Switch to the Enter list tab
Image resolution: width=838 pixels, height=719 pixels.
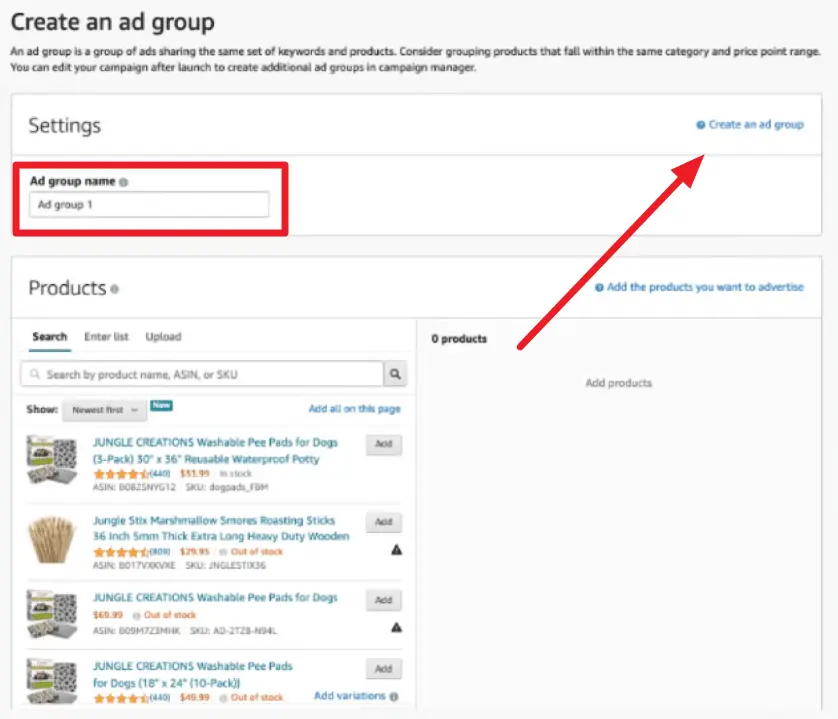(106, 337)
